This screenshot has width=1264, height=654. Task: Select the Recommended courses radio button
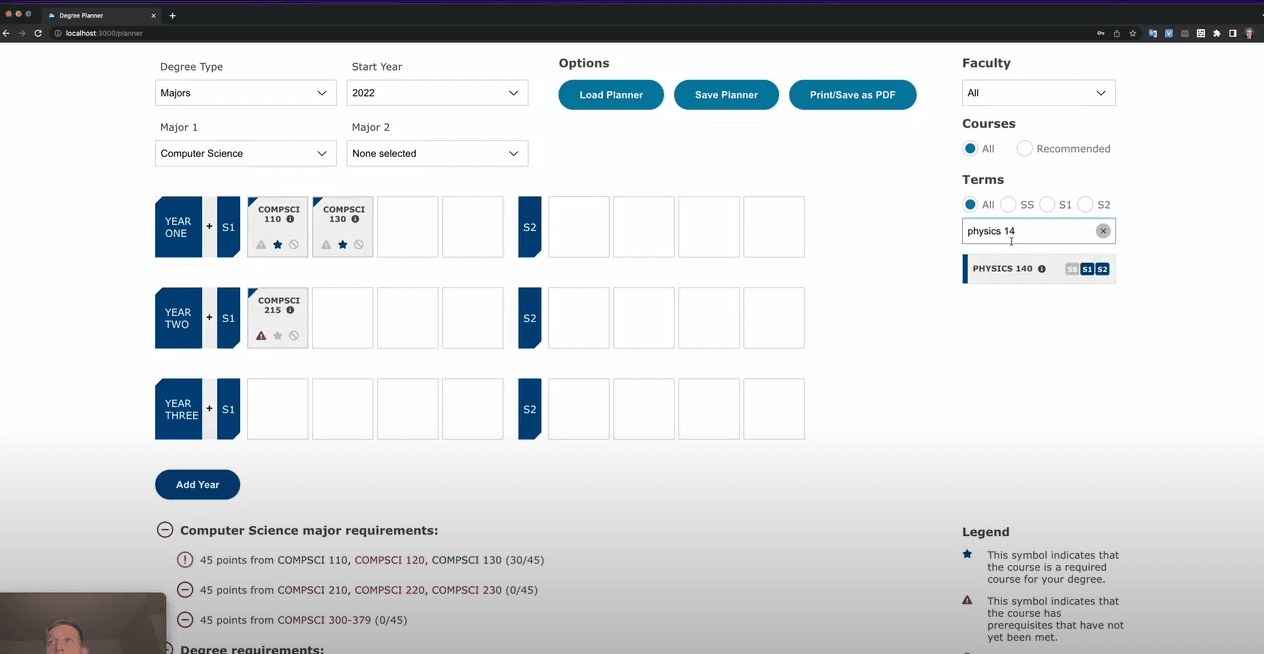(1024, 149)
